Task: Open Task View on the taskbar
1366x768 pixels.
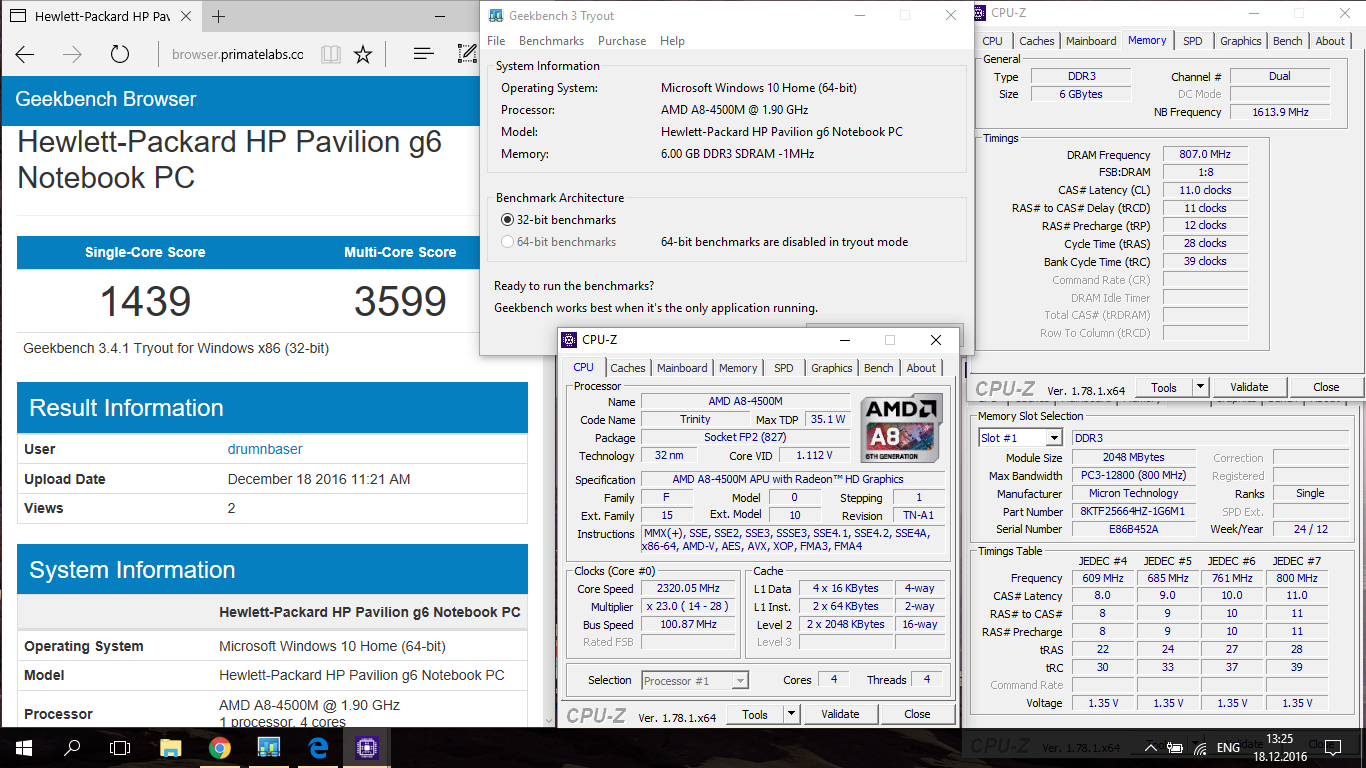Action: 120,747
